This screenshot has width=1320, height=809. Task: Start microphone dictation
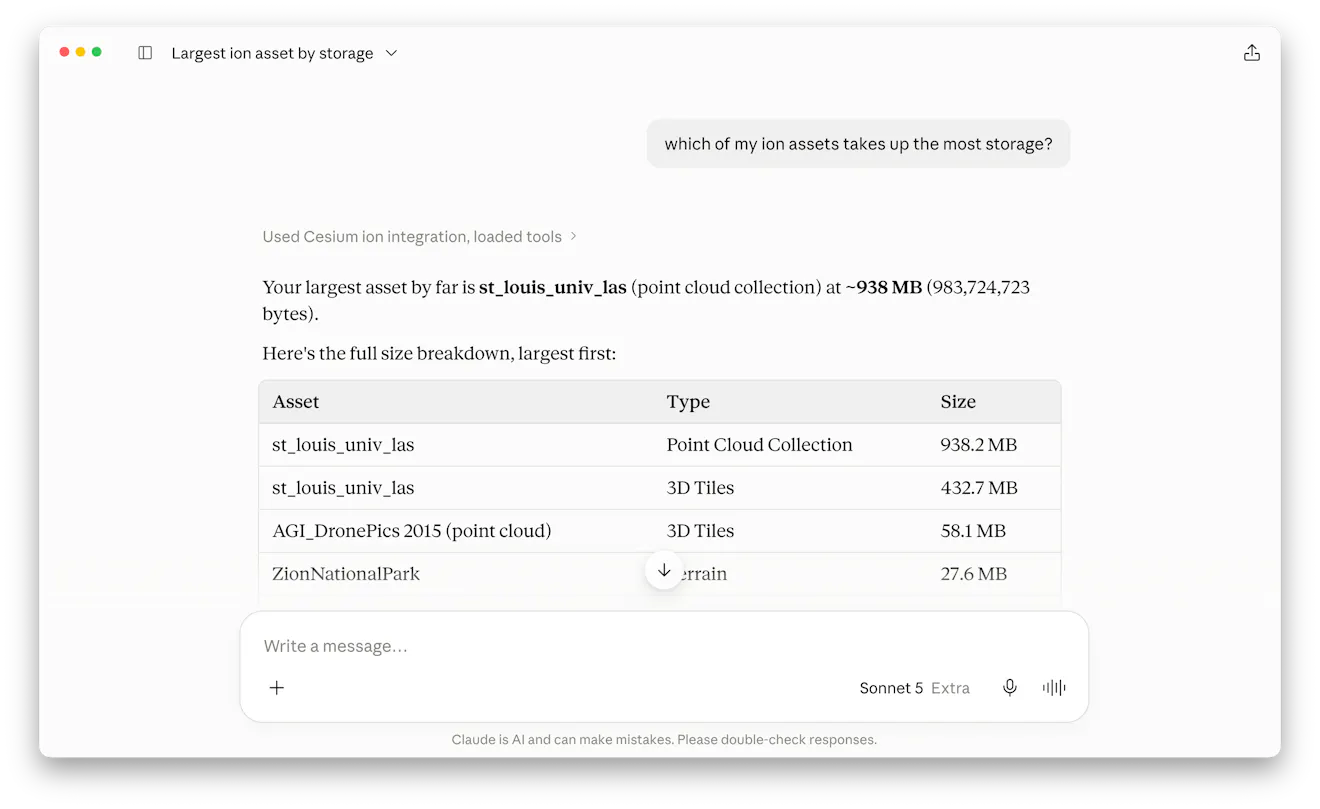click(x=1010, y=688)
